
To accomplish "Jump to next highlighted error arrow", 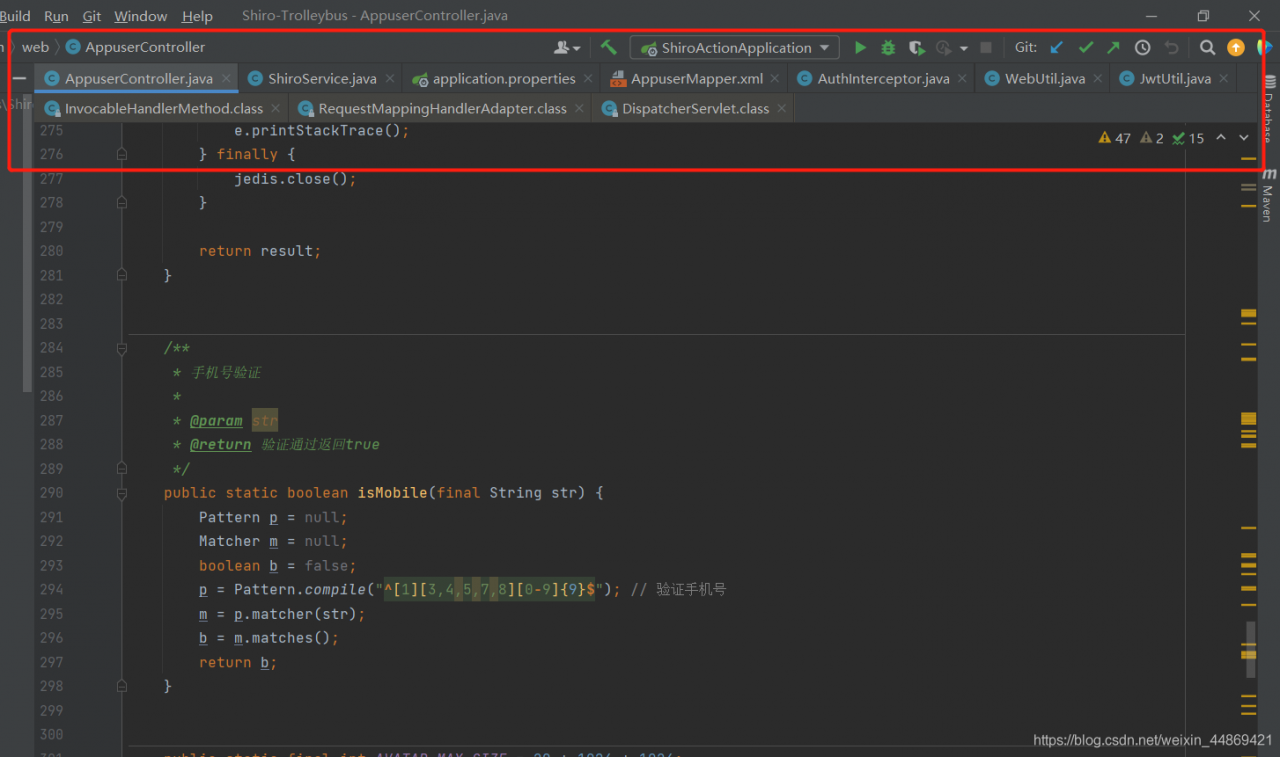I will pyautogui.click(x=1244, y=138).
